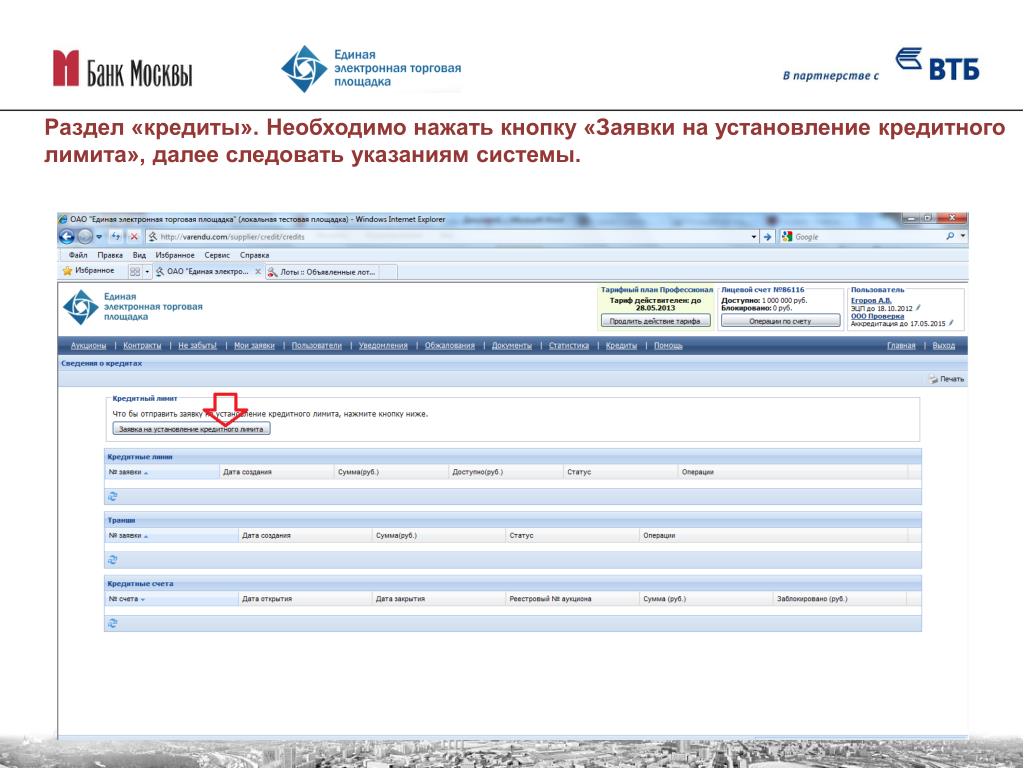
Task: Refresh the Кредитные линии grid
Action: pos(112,496)
